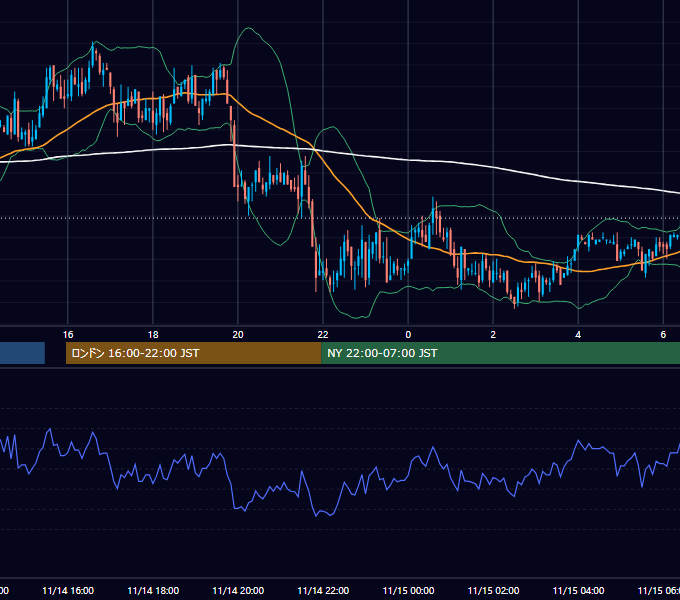The image size is (680, 600).
Task: Click the 11/15 00:00 date label
Action: point(408,591)
